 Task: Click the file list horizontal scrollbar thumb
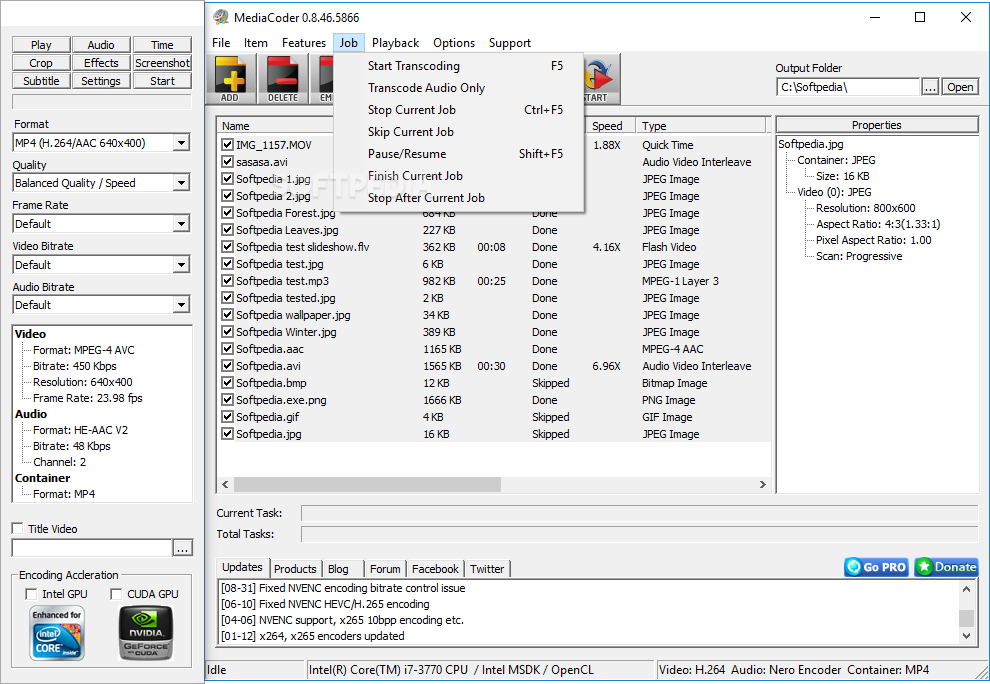point(367,484)
